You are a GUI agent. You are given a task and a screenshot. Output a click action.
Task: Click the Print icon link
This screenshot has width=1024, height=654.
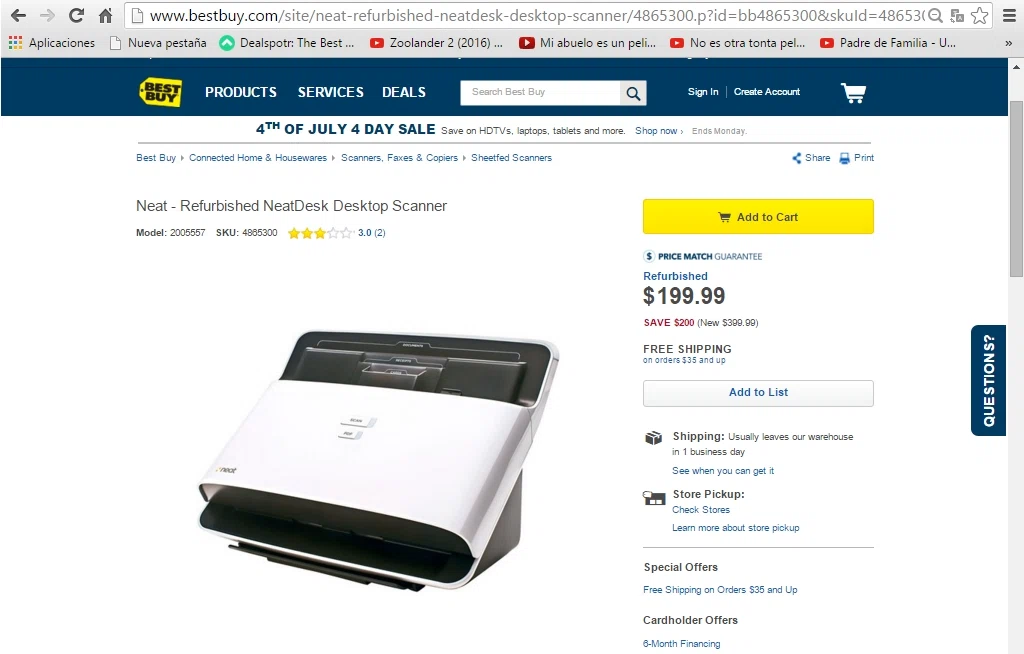point(856,158)
